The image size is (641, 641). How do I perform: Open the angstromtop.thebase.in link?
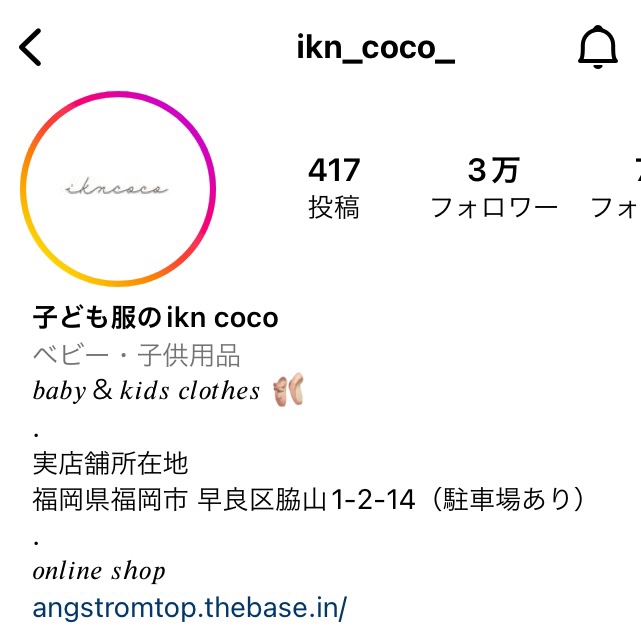pyautogui.click(x=190, y=607)
